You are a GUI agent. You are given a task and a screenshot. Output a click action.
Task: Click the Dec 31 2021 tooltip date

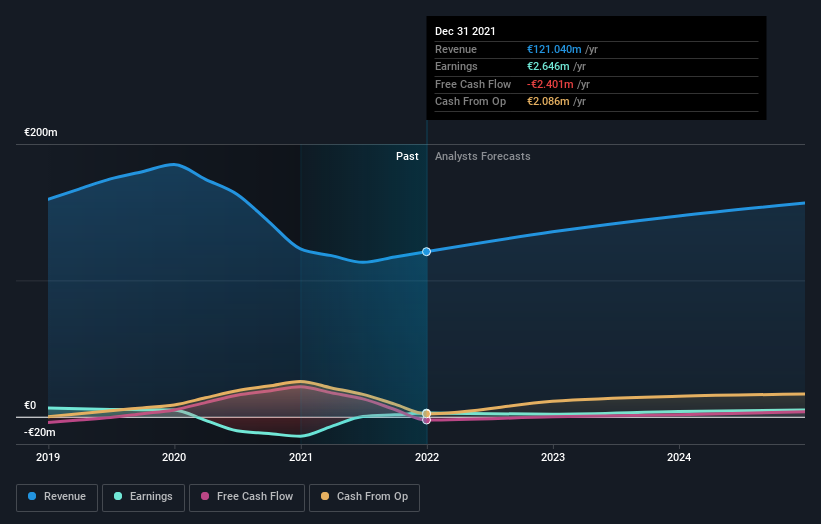click(x=465, y=31)
